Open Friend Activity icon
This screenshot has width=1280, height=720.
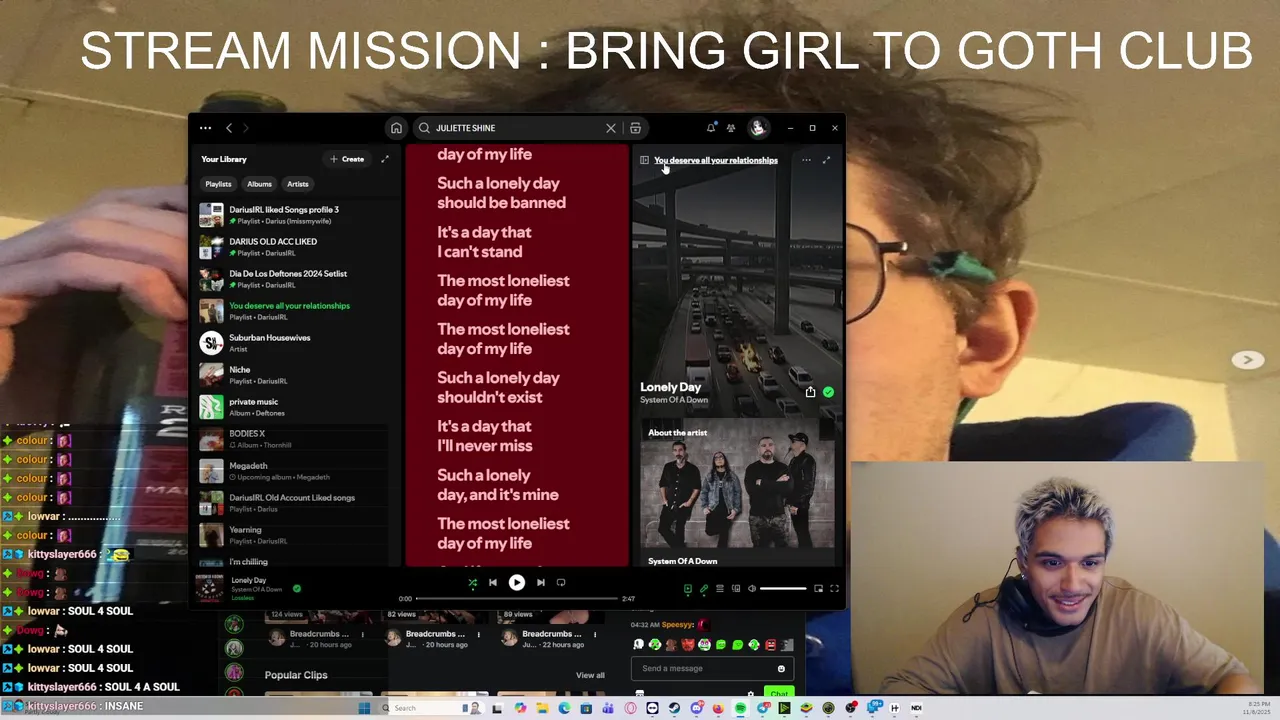pos(731,128)
